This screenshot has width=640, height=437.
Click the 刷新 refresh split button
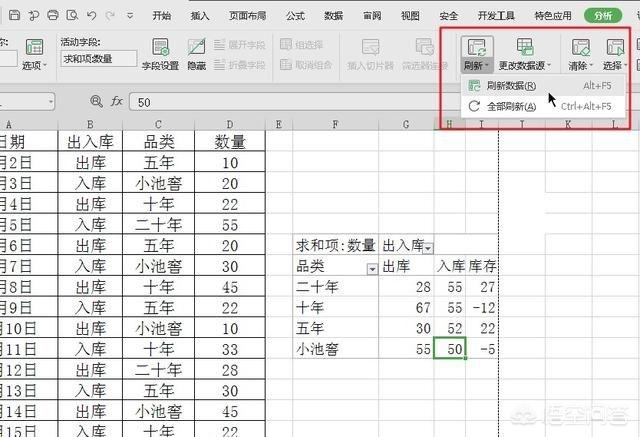pyautogui.click(x=476, y=54)
